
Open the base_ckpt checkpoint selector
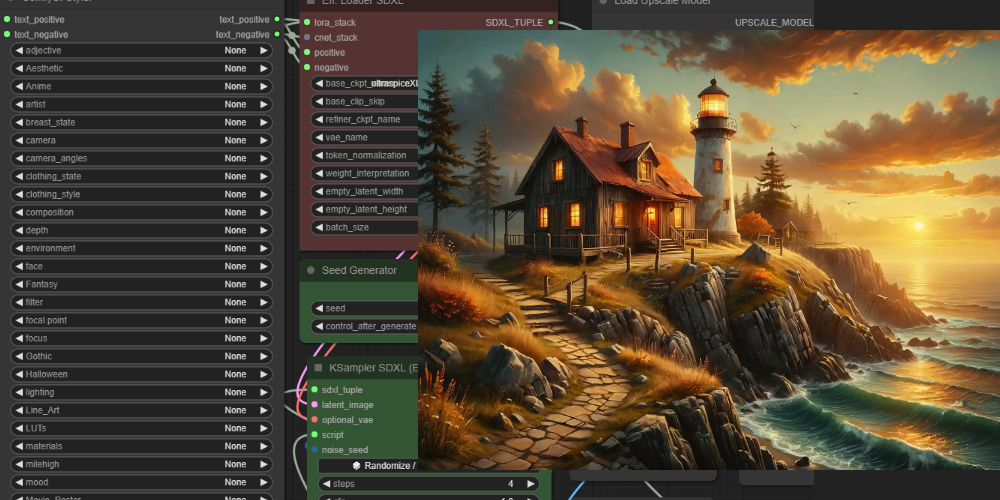point(365,84)
